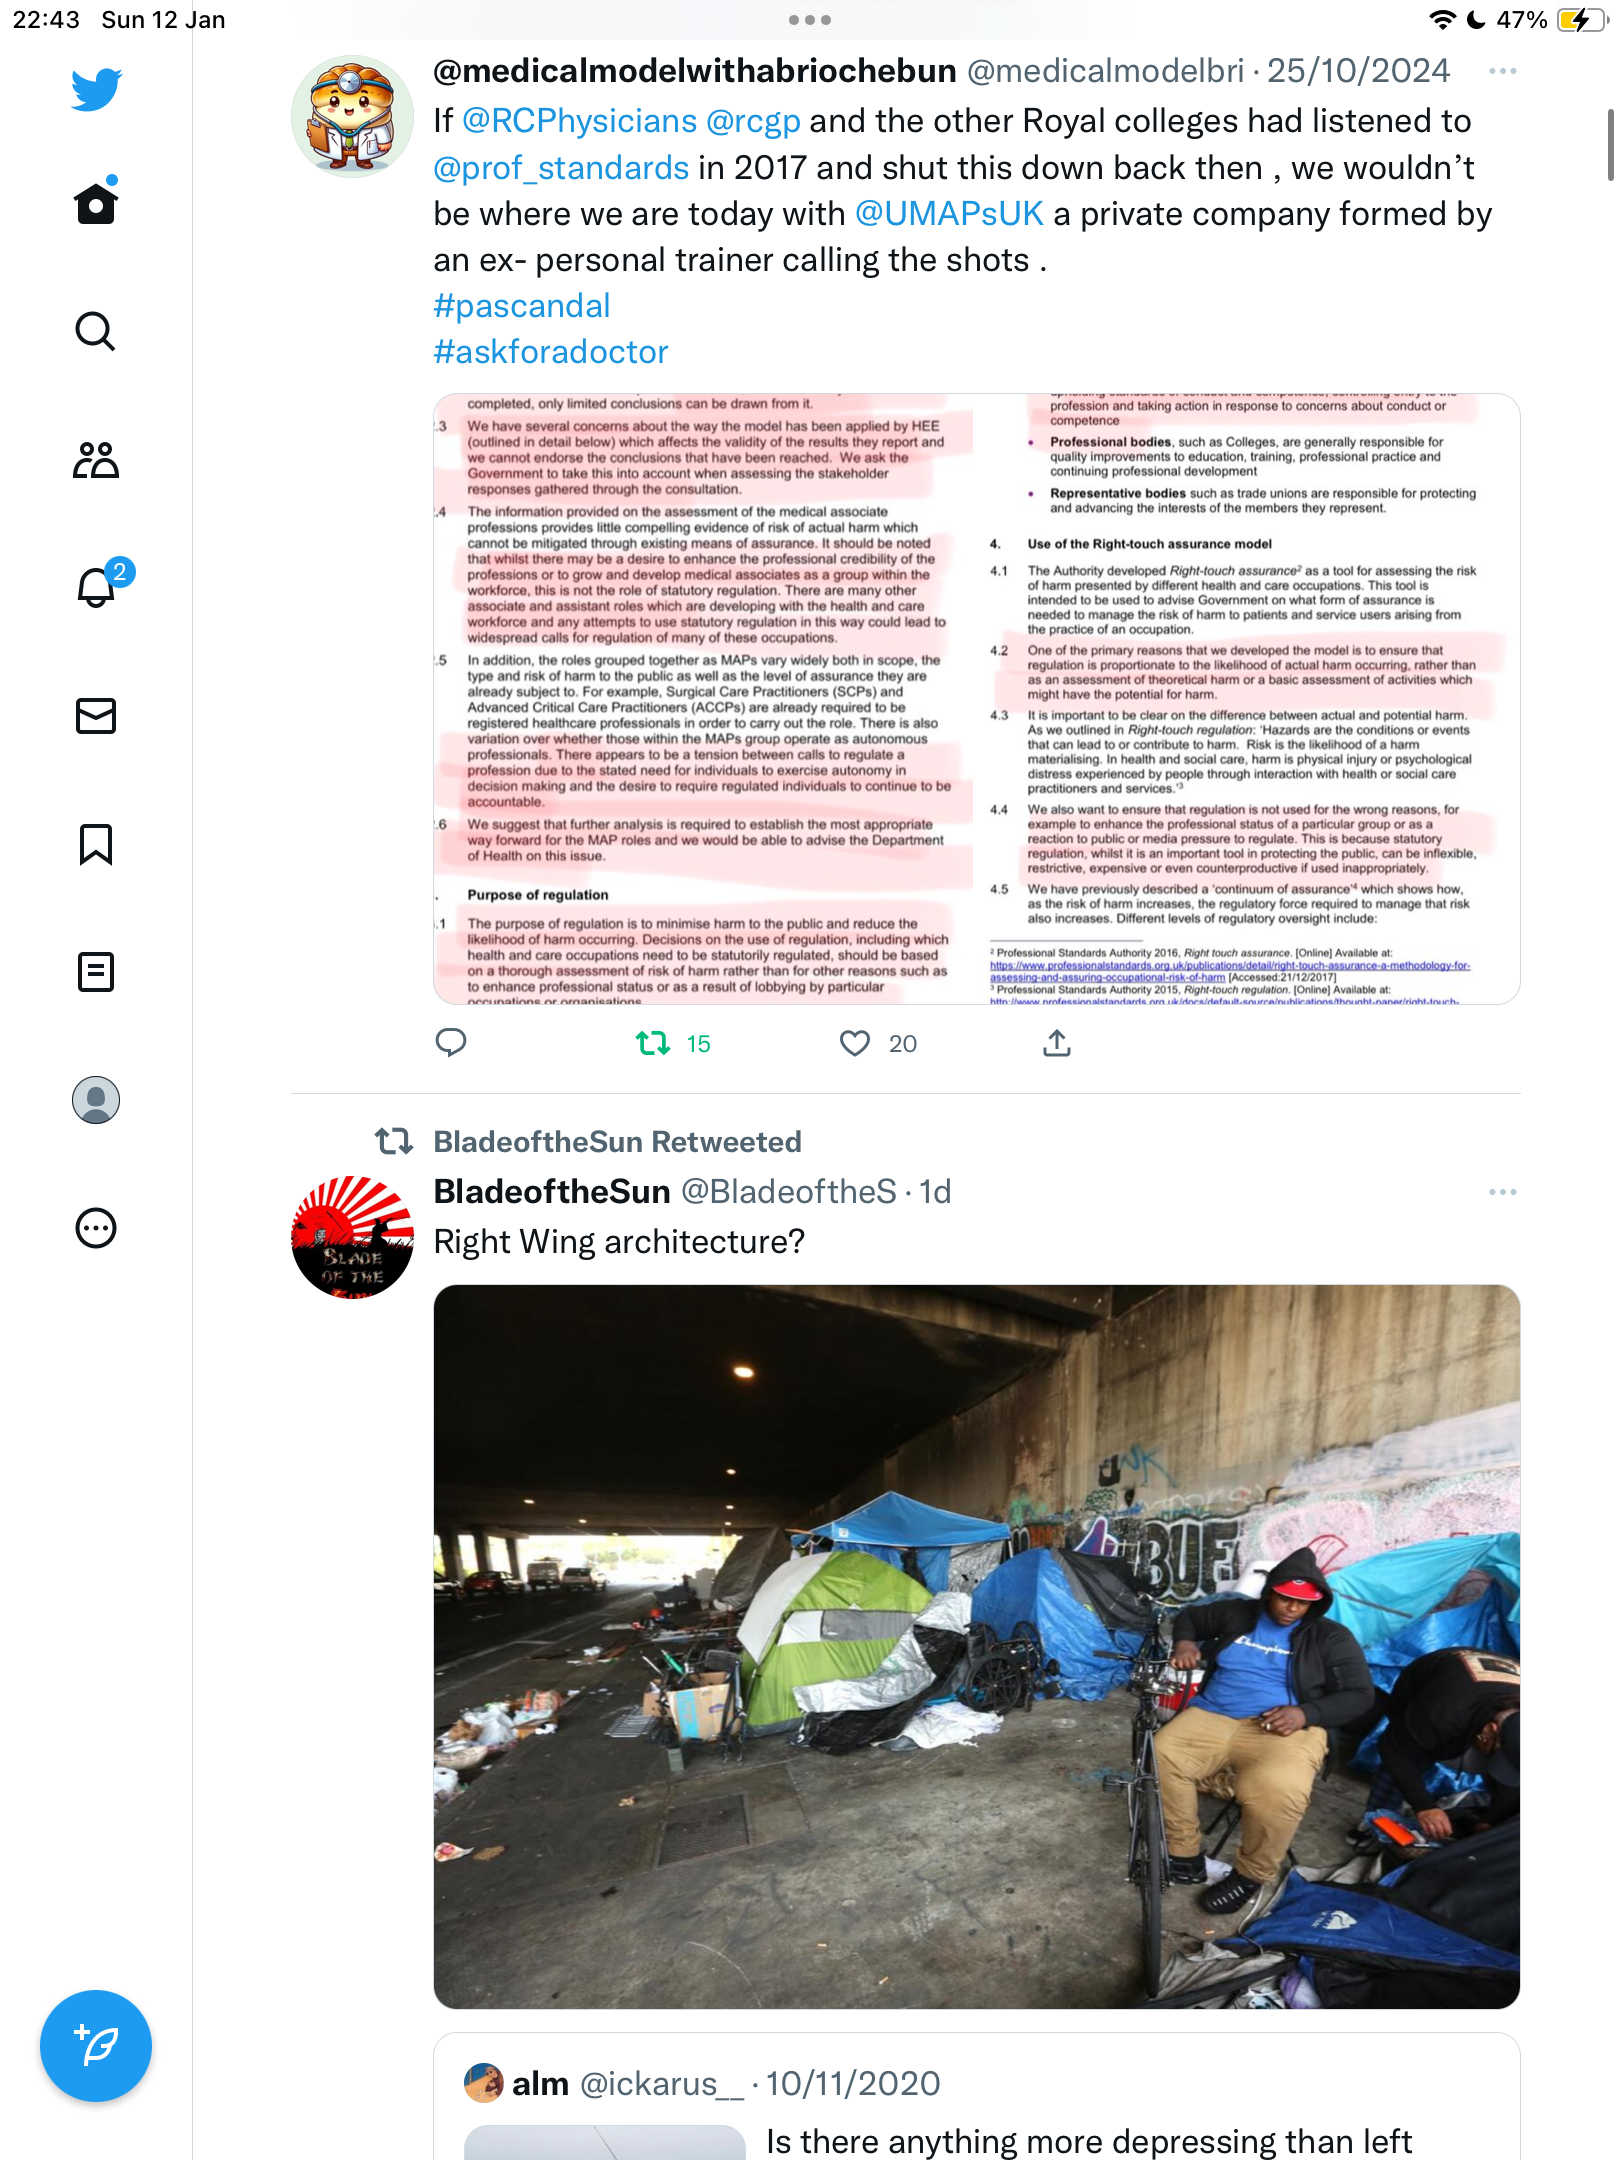1620x2160 pixels.
Task: Open the Search magnifier in sidebar
Action: 96,331
